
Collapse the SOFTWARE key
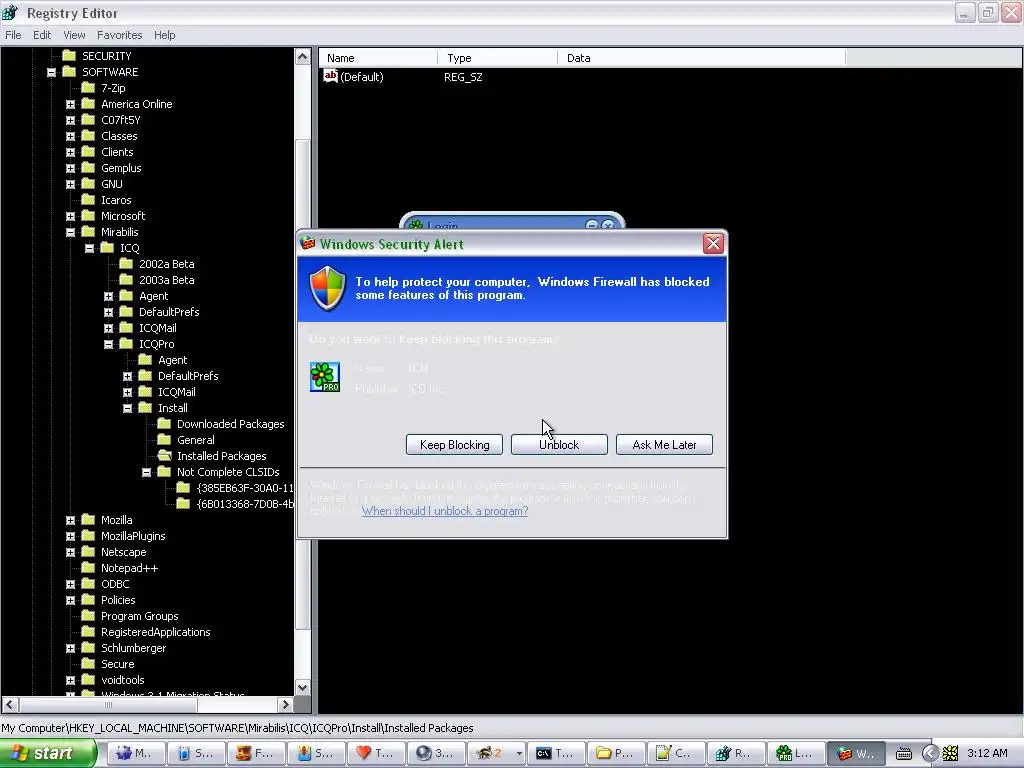coord(52,72)
